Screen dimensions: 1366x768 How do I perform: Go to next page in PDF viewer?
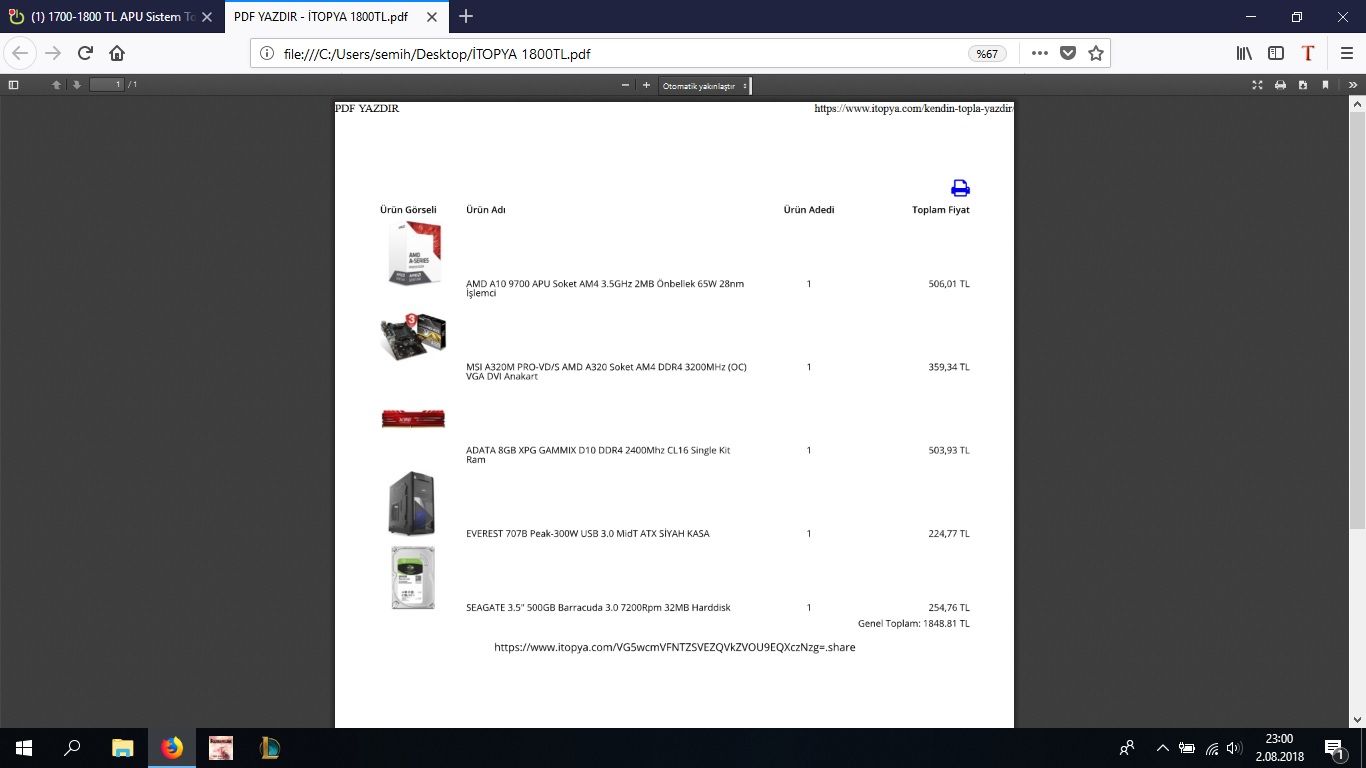[x=76, y=85]
